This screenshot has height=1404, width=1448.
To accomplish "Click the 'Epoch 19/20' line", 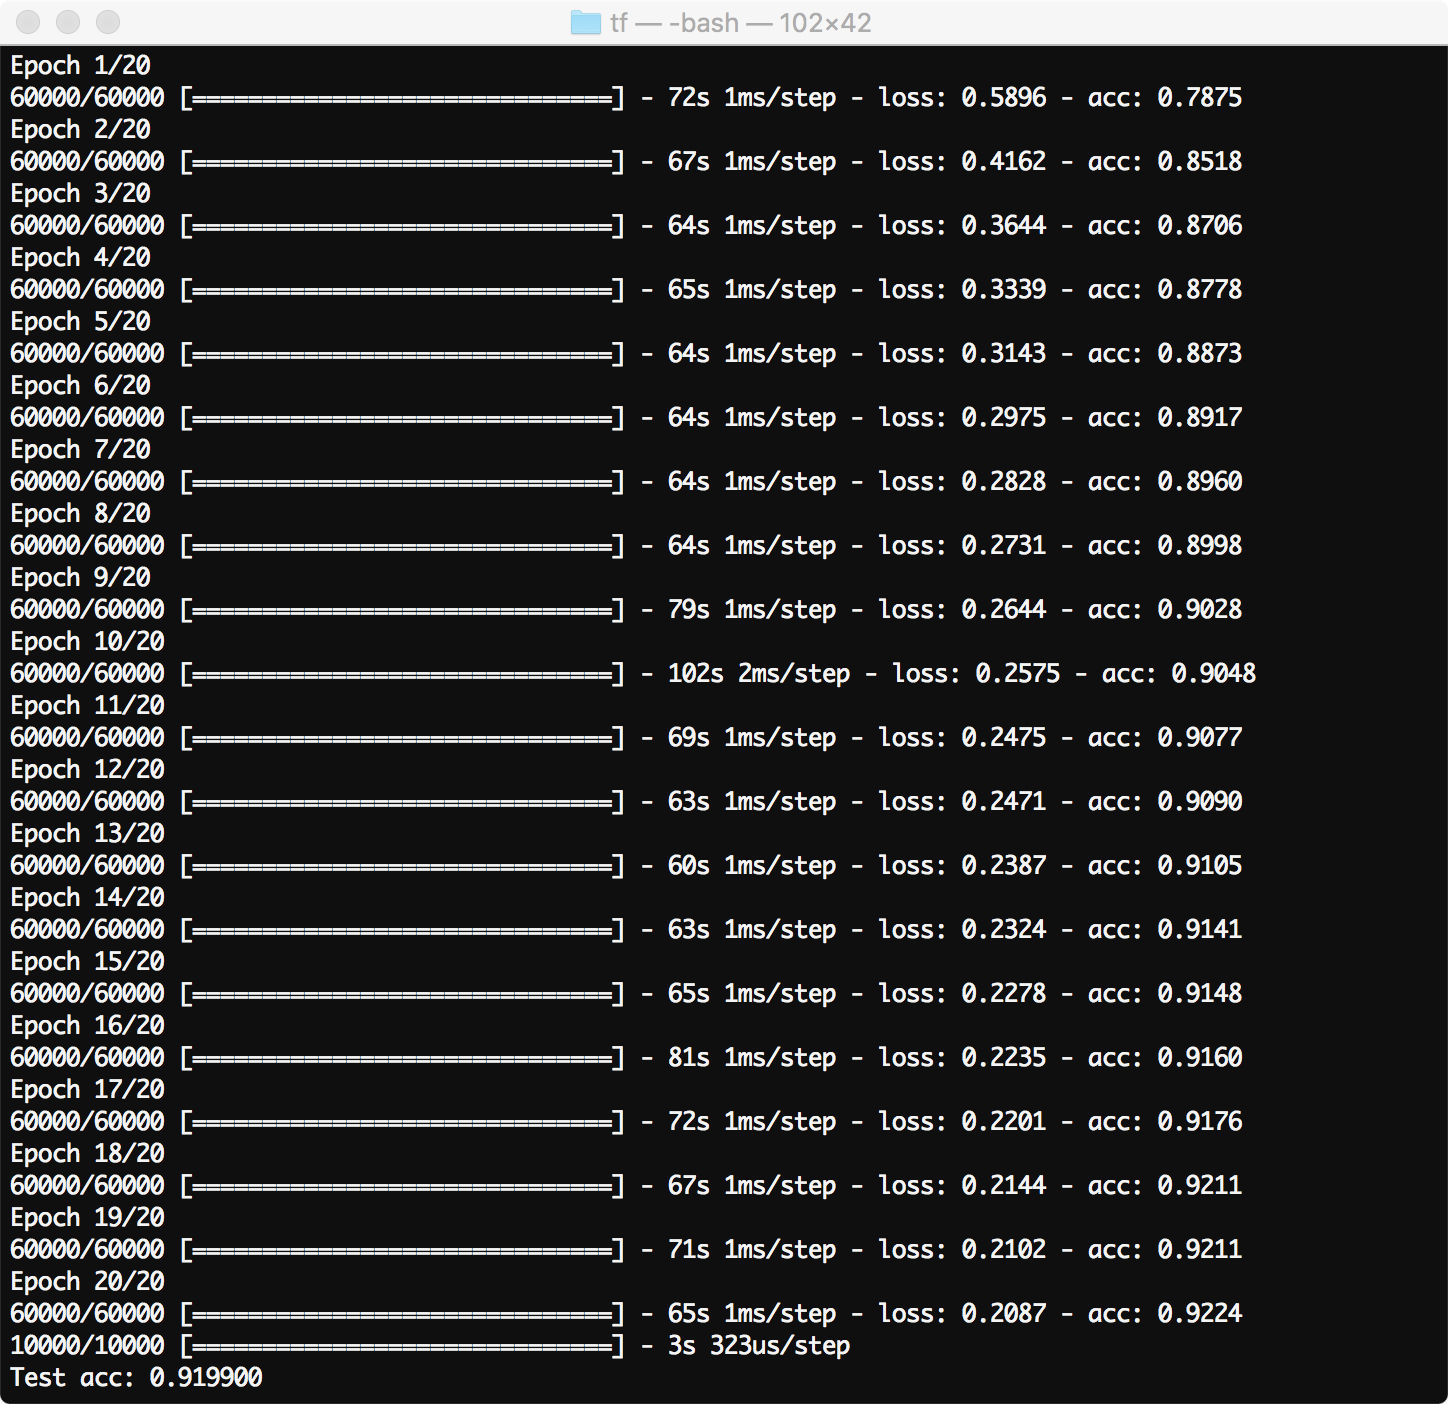I will point(87,1218).
